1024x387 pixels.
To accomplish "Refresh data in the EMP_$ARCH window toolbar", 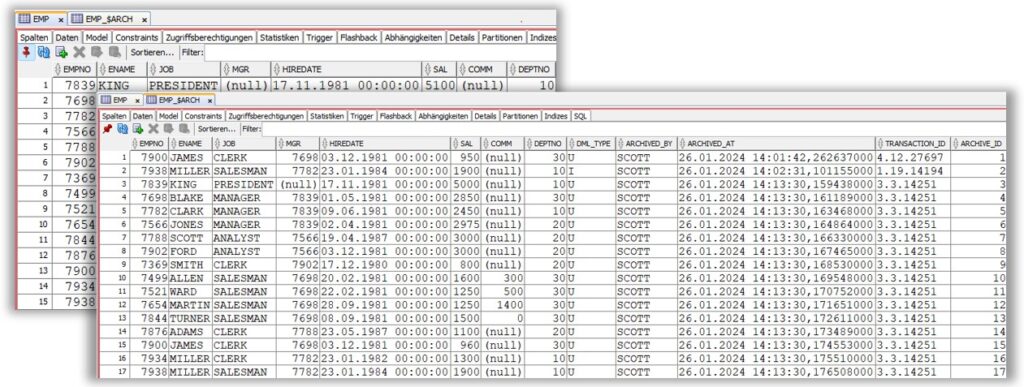I will [122, 129].
